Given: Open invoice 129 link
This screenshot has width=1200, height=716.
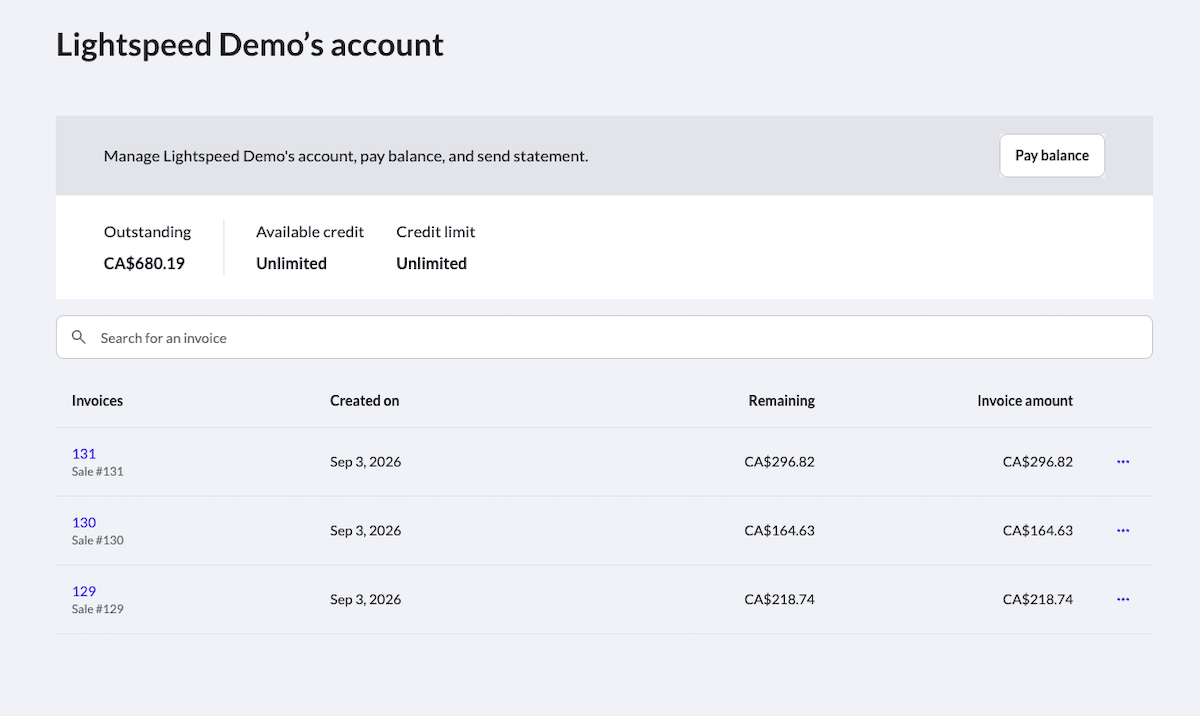Looking at the screenshot, I should click(84, 591).
